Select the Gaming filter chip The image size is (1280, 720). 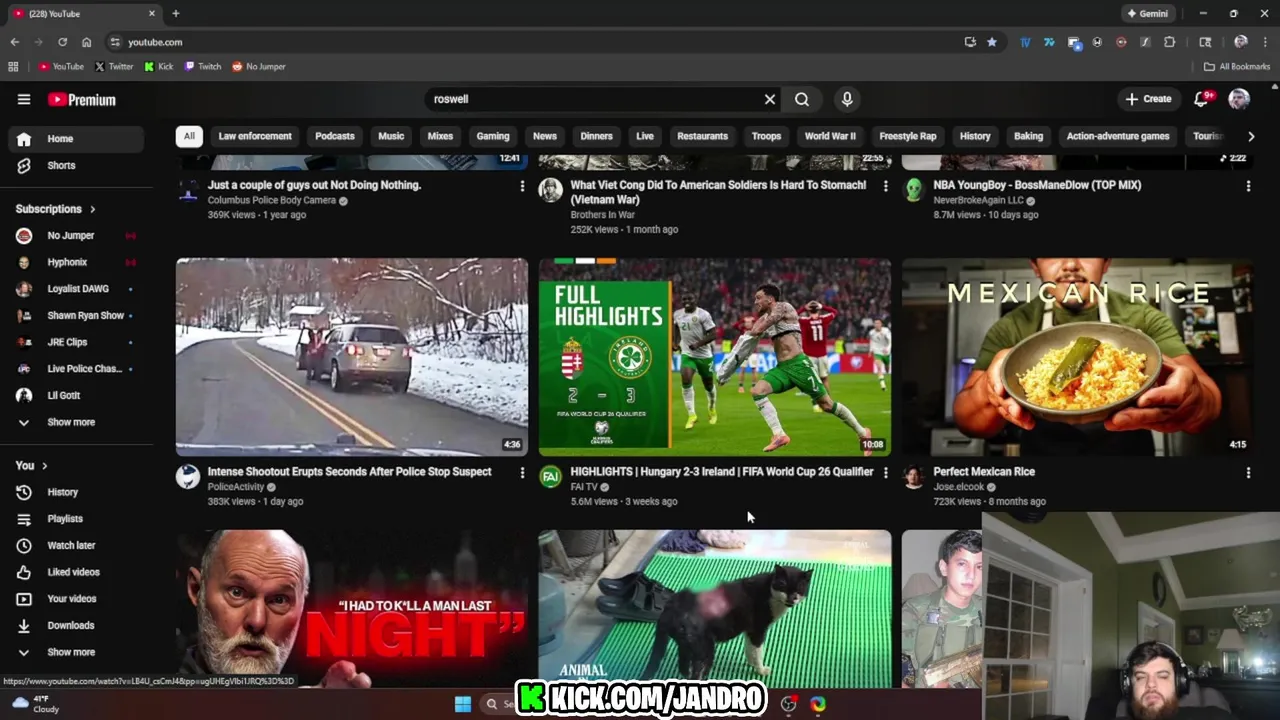pos(493,136)
